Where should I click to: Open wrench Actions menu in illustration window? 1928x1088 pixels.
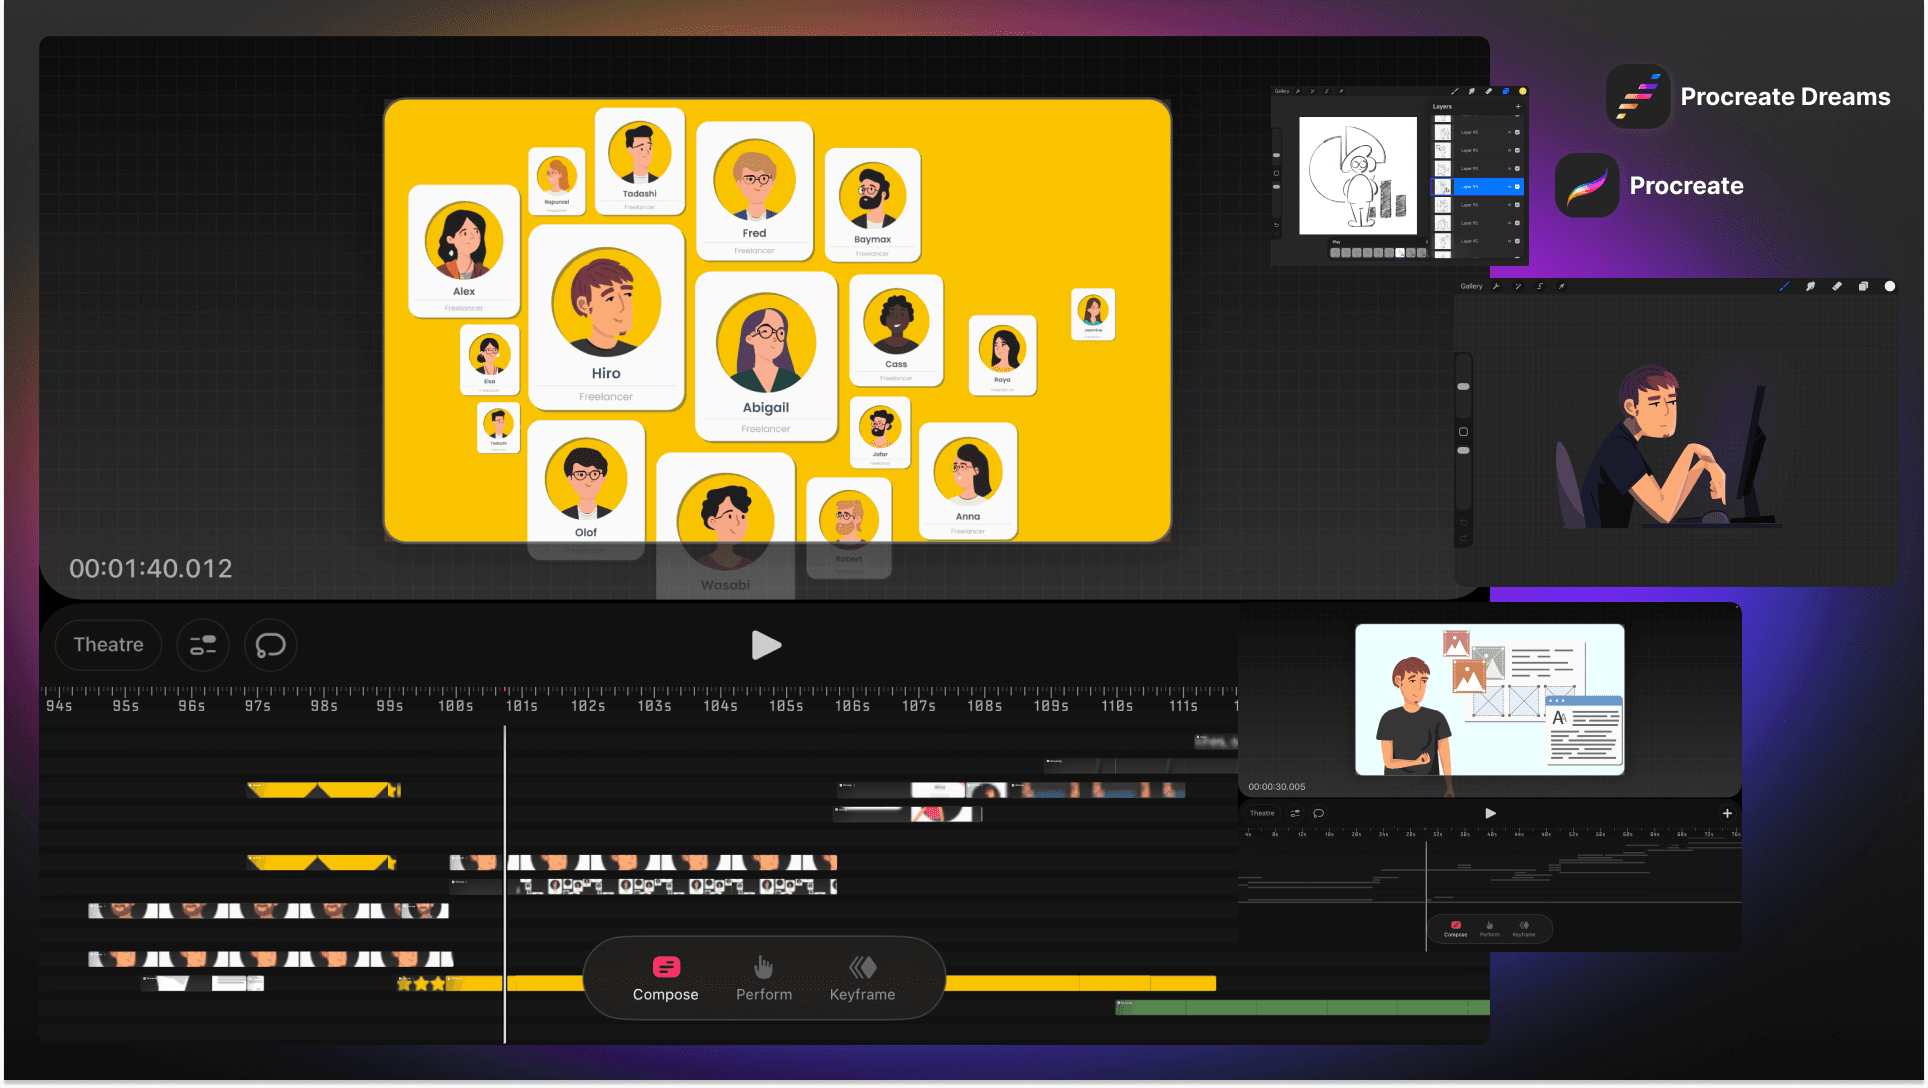point(1496,286)
